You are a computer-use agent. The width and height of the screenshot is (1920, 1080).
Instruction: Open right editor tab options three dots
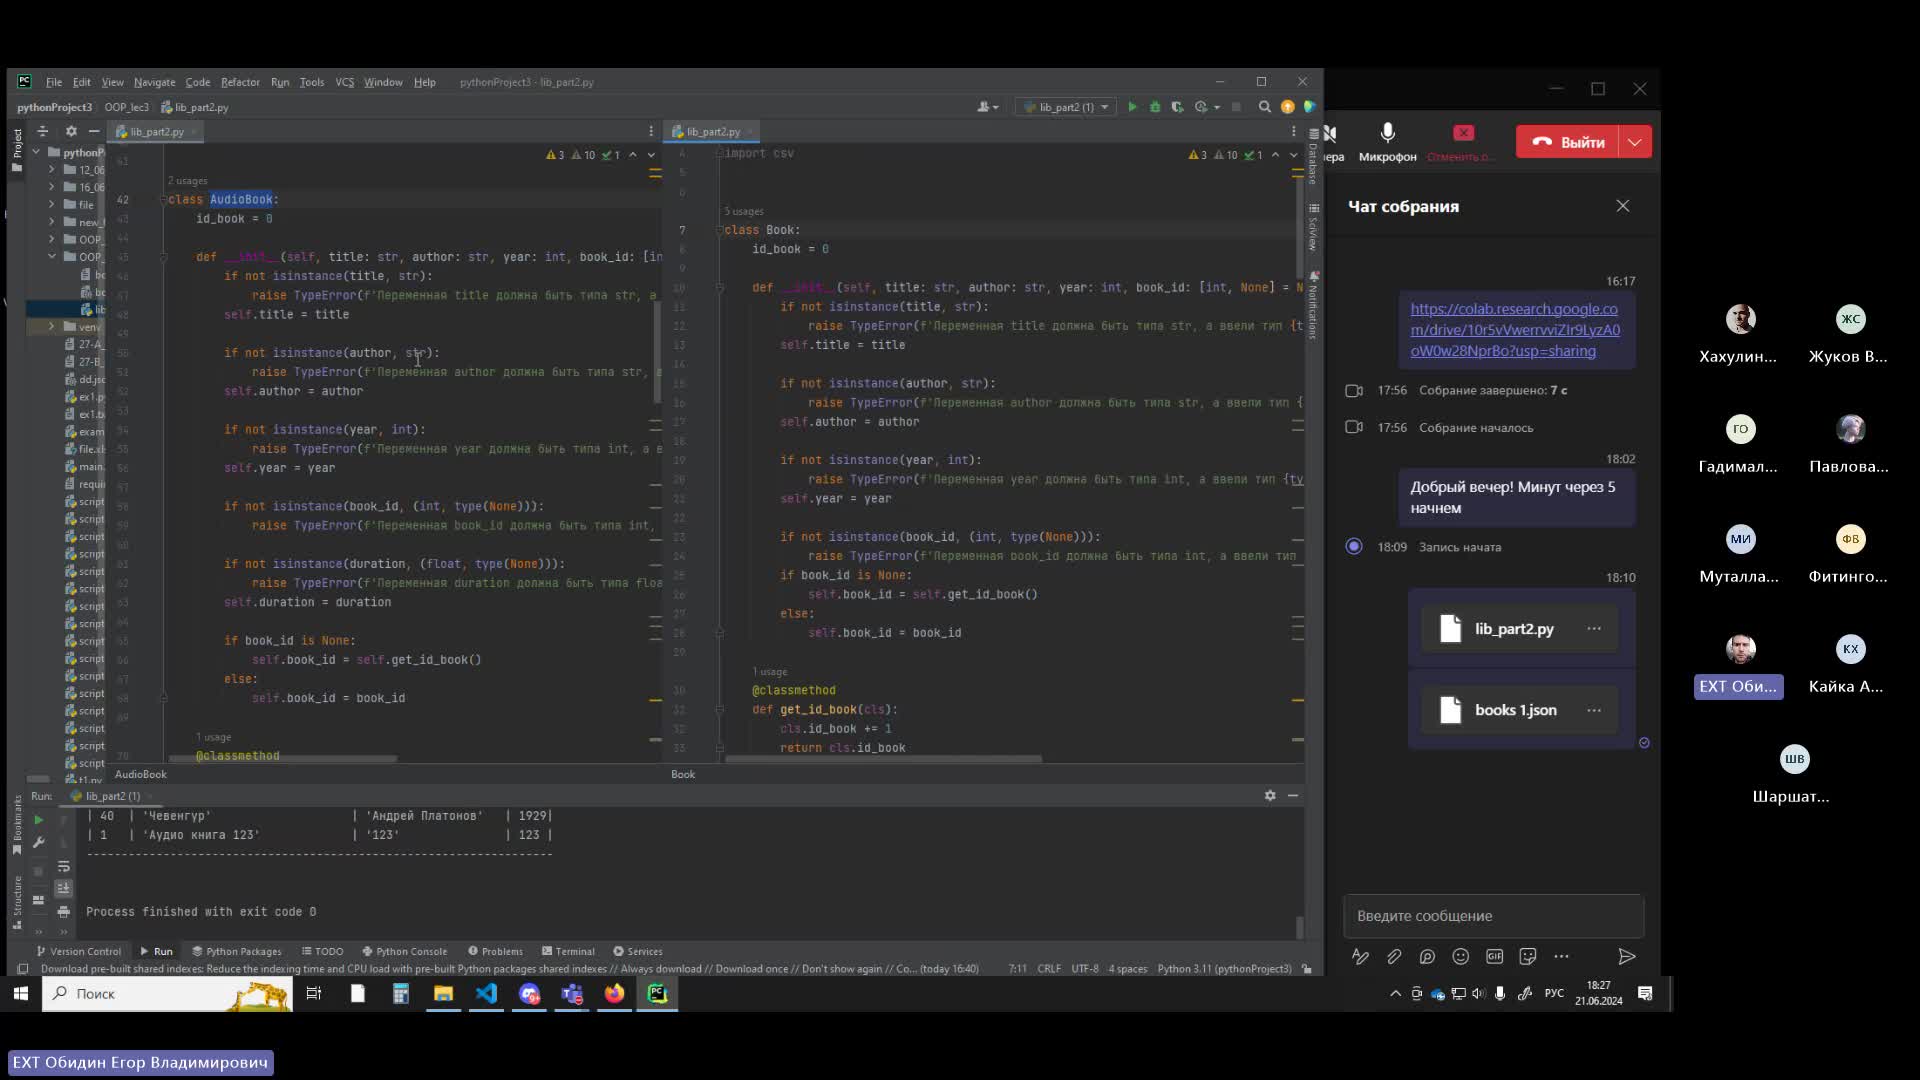1293,131
